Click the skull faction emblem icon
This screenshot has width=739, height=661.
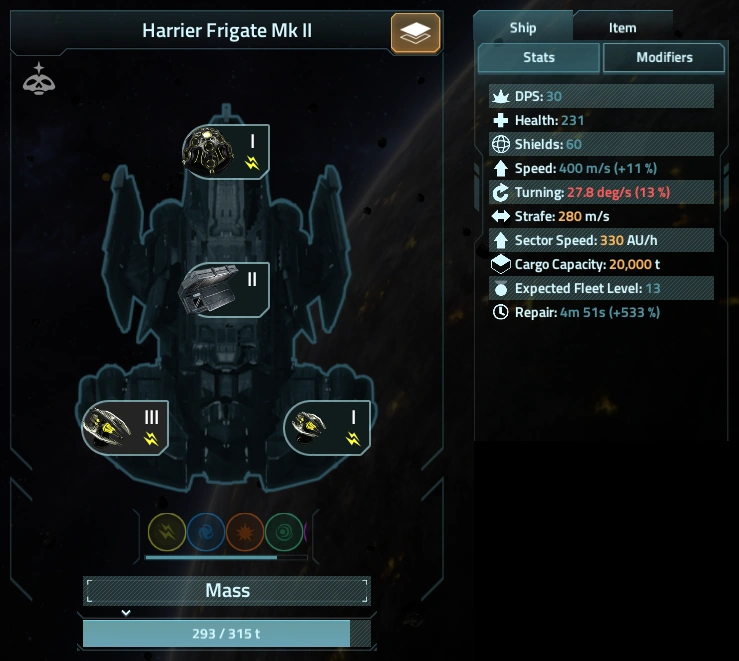click(x=39, y=79)
